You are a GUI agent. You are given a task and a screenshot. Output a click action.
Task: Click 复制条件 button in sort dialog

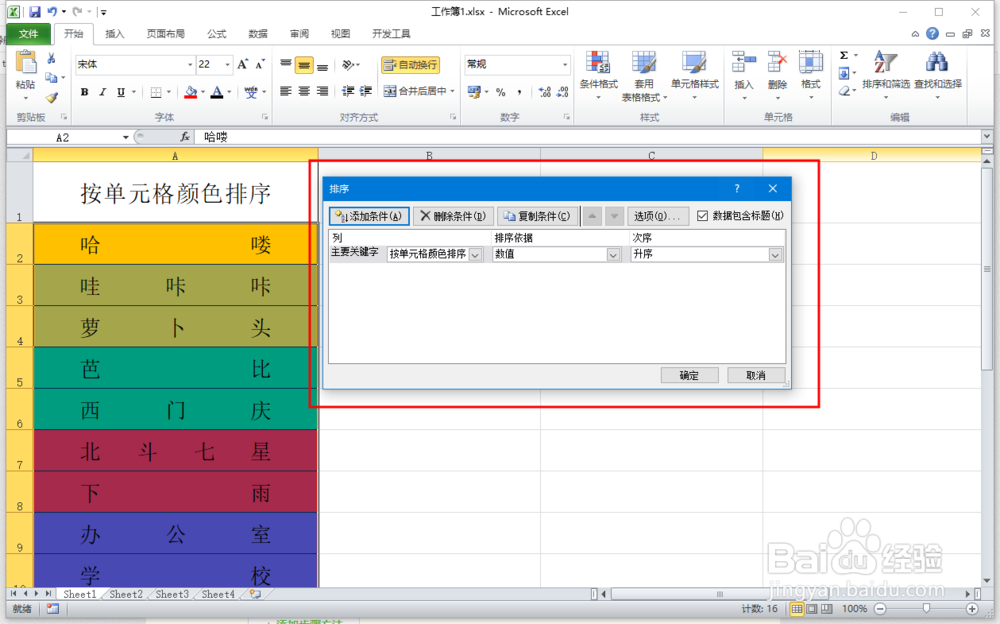click(x=537, y=216)
